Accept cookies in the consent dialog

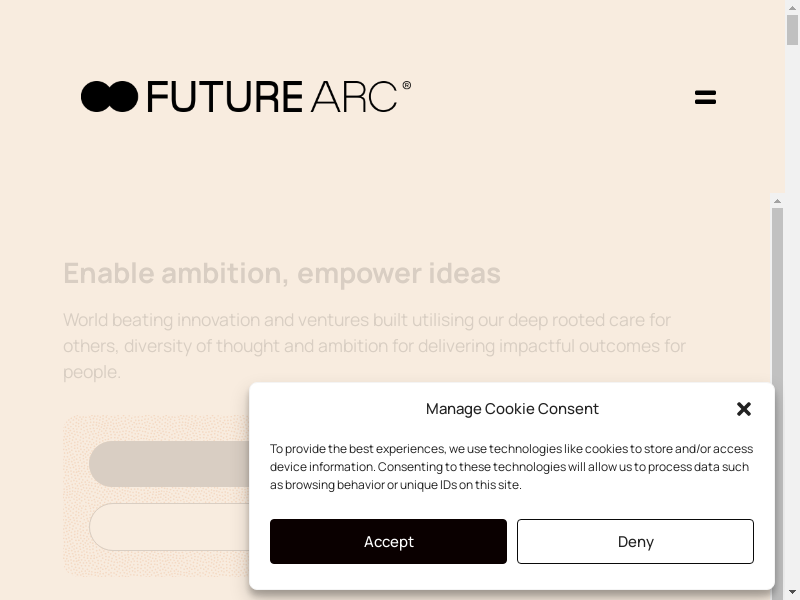tap(388, 541)
